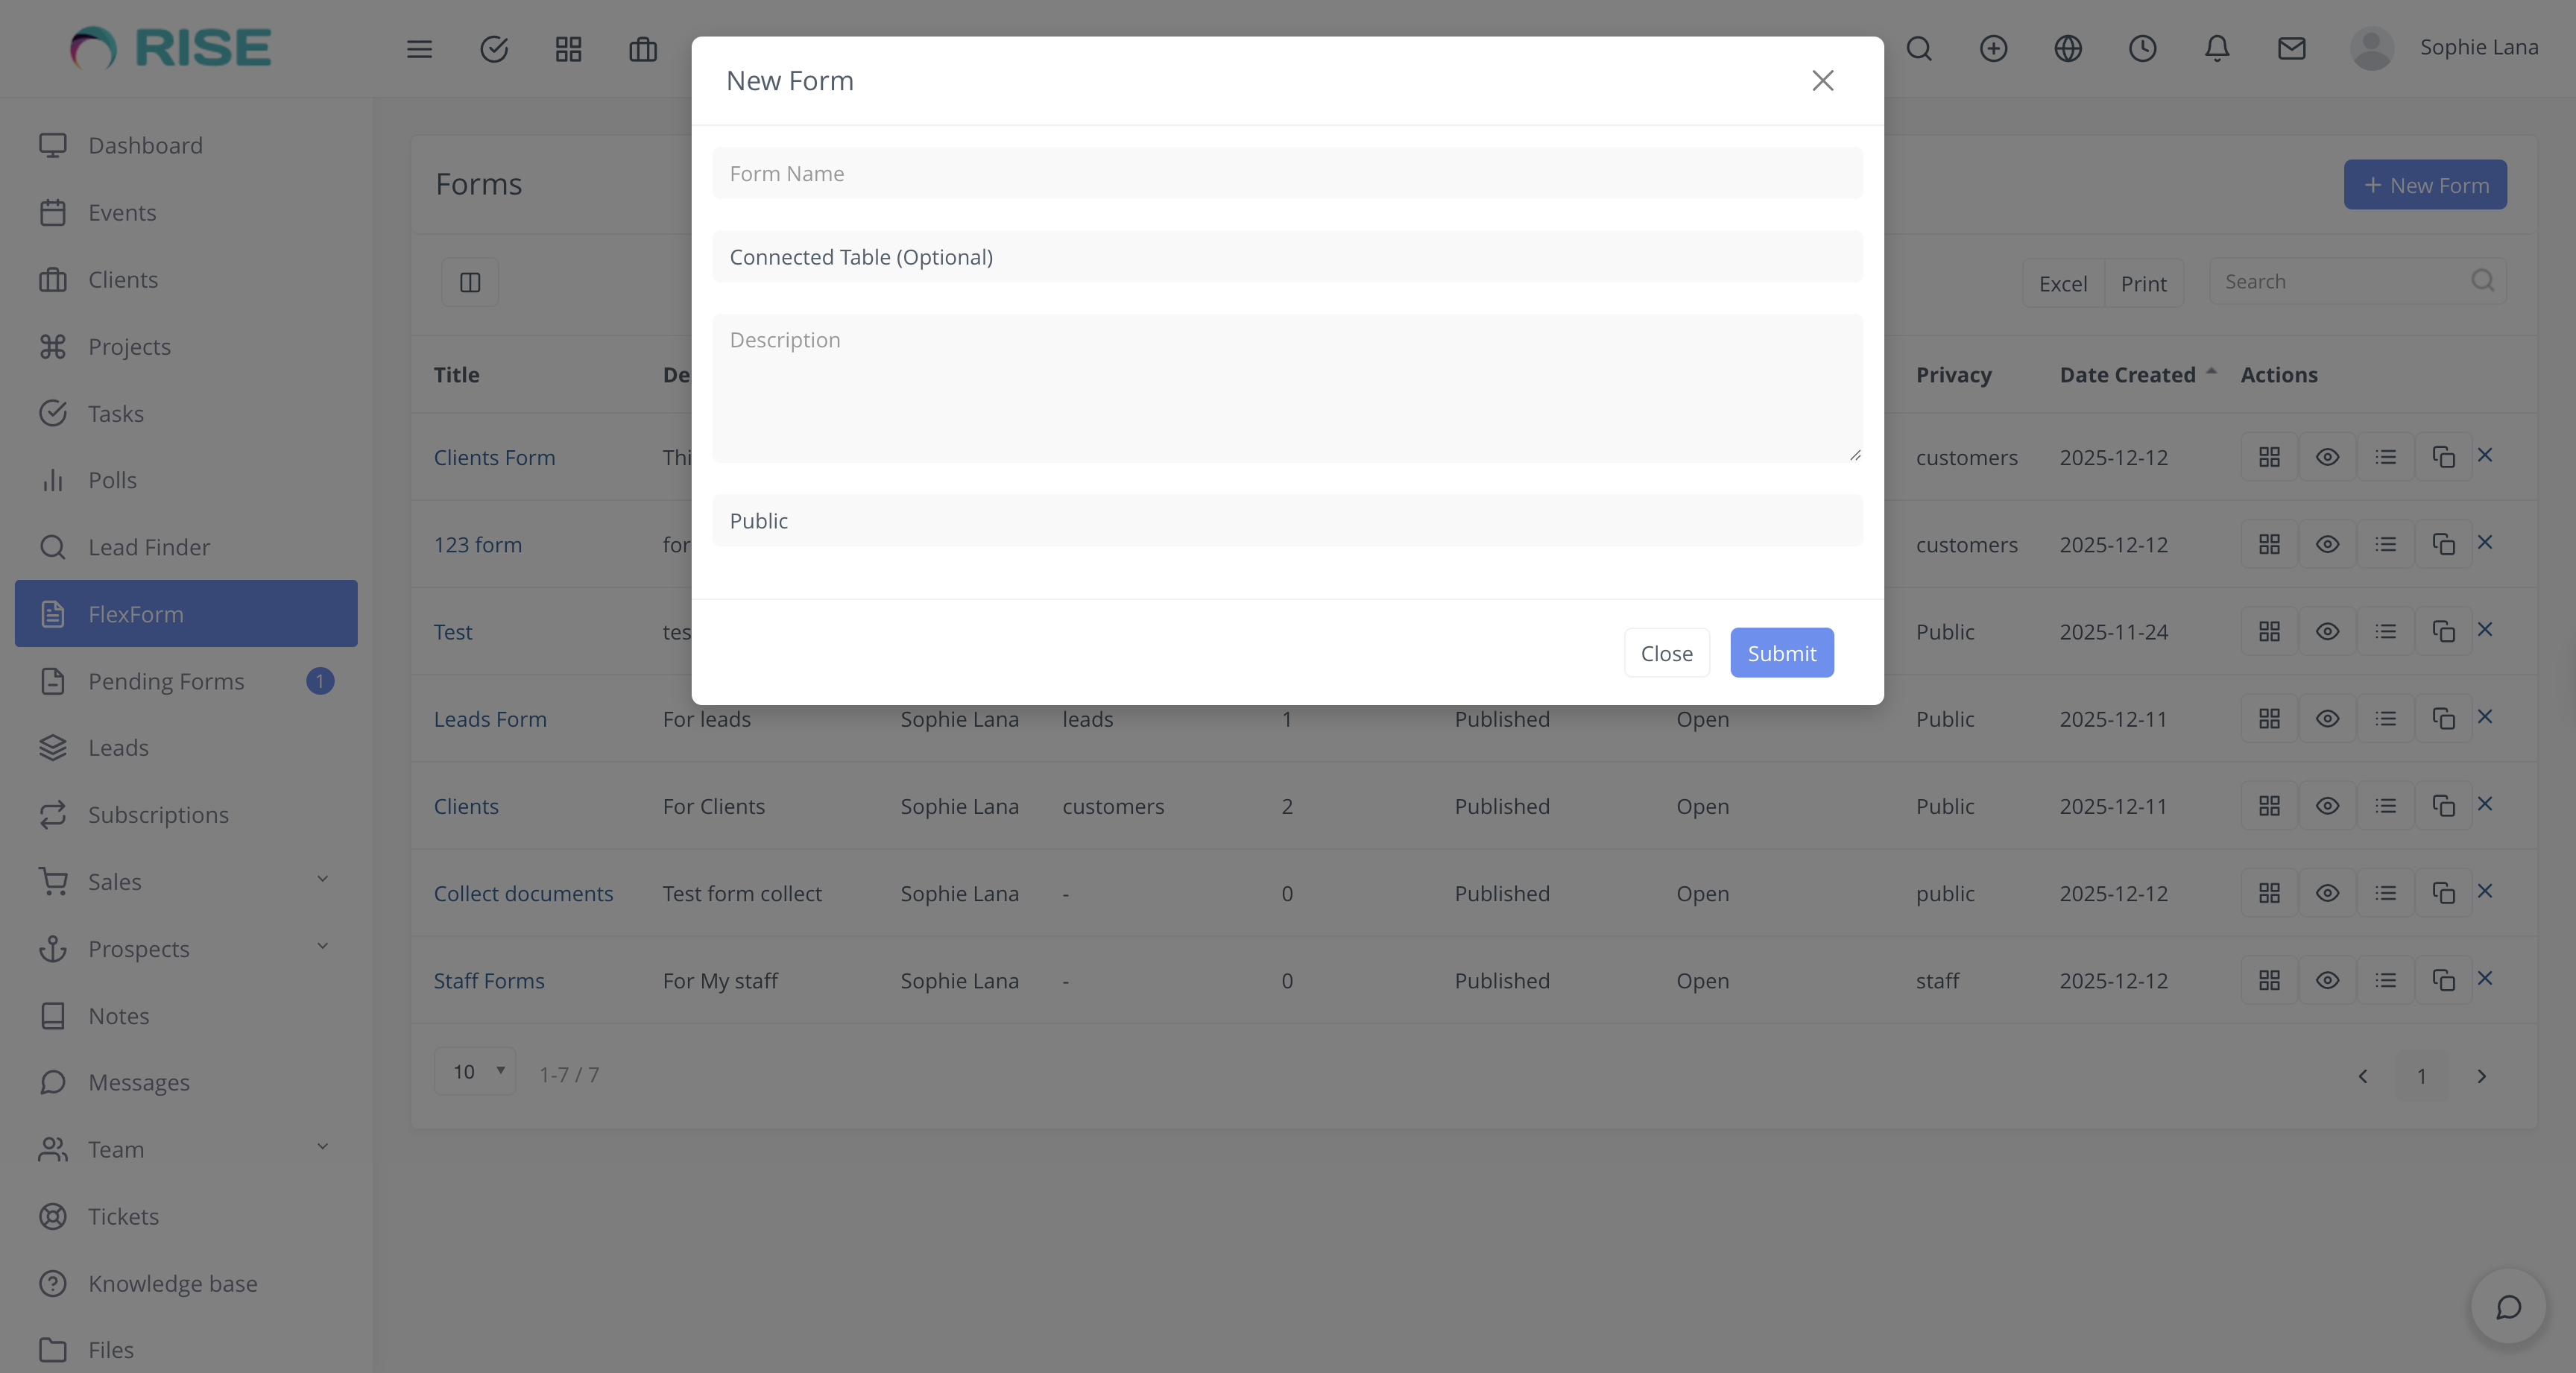The width and height of the screenshot is (2576, 1373).
Task: Click the list icon in Leads Form row
Action: (2385, 719)
